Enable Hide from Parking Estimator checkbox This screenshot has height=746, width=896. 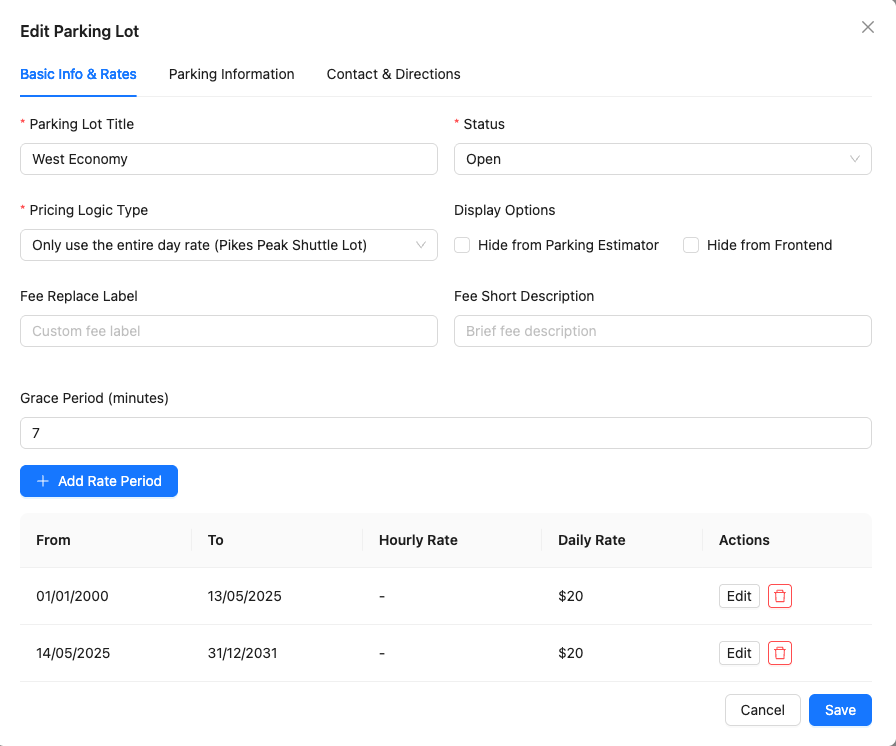click(462, 245)
